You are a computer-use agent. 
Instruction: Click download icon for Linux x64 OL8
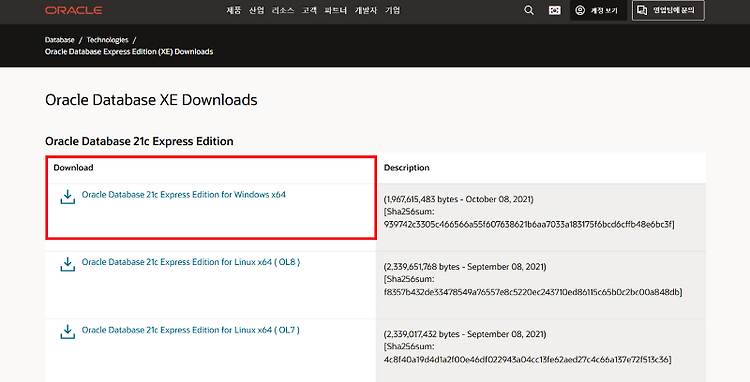tap(67, 264)
